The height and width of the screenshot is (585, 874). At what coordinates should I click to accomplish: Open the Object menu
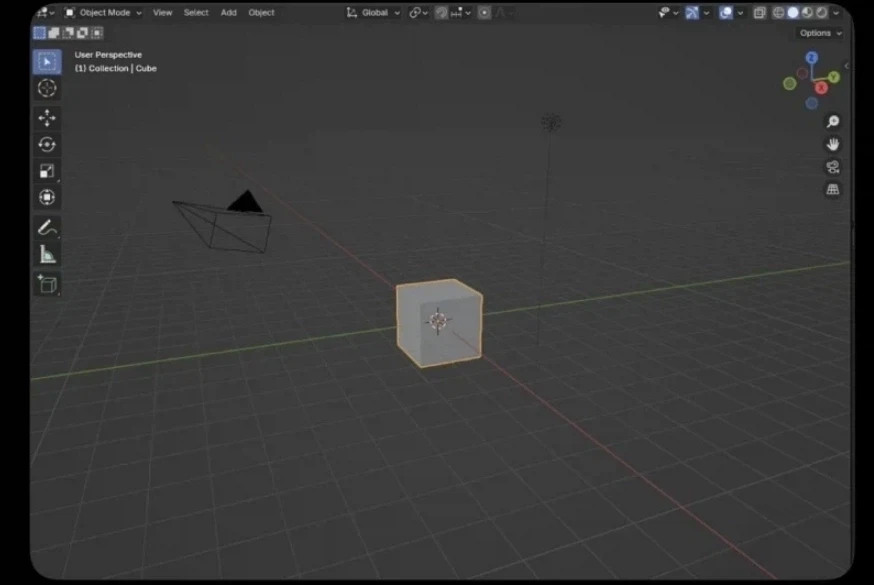261,12
